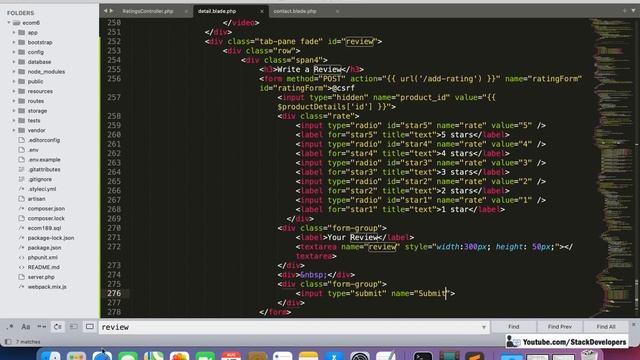Open the find history dropdown arrow
The image size is (640, 360).
[x=484, y=327]
